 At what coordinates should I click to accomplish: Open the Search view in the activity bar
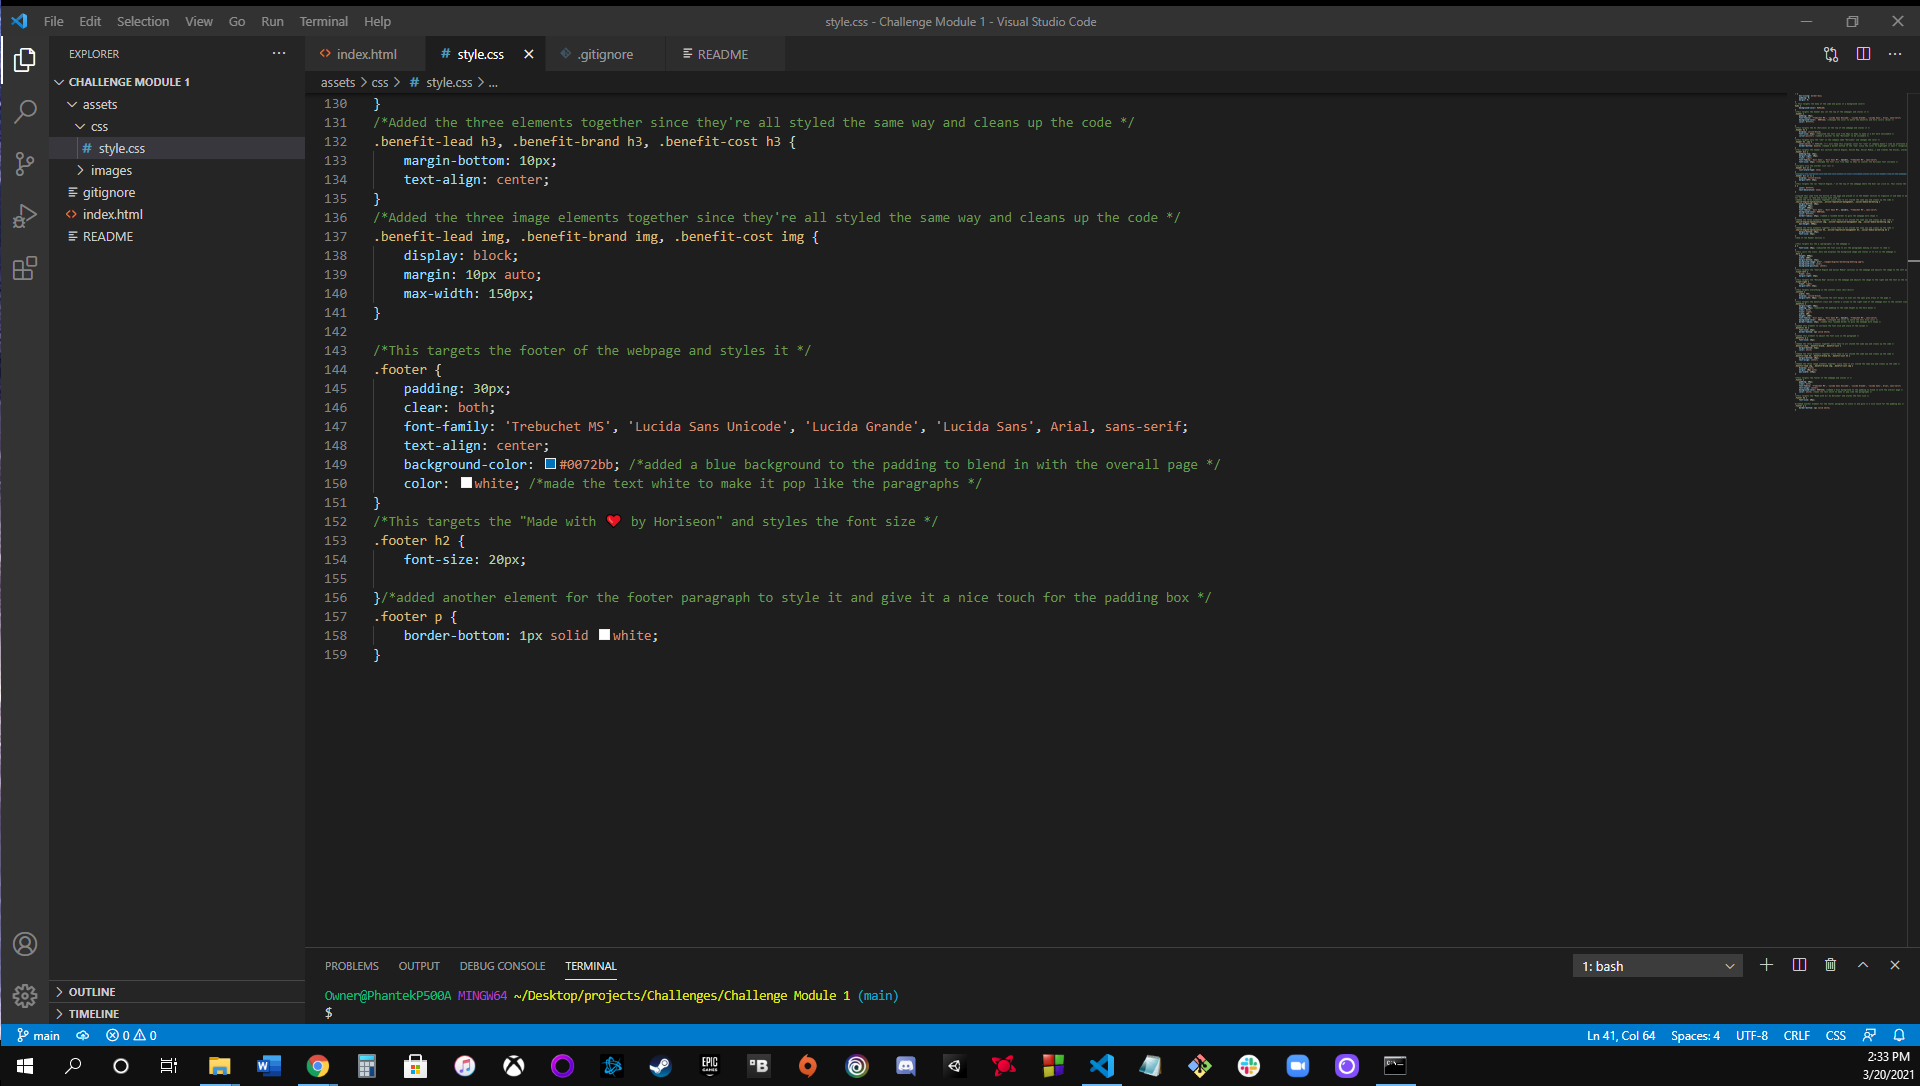[25, 111]
